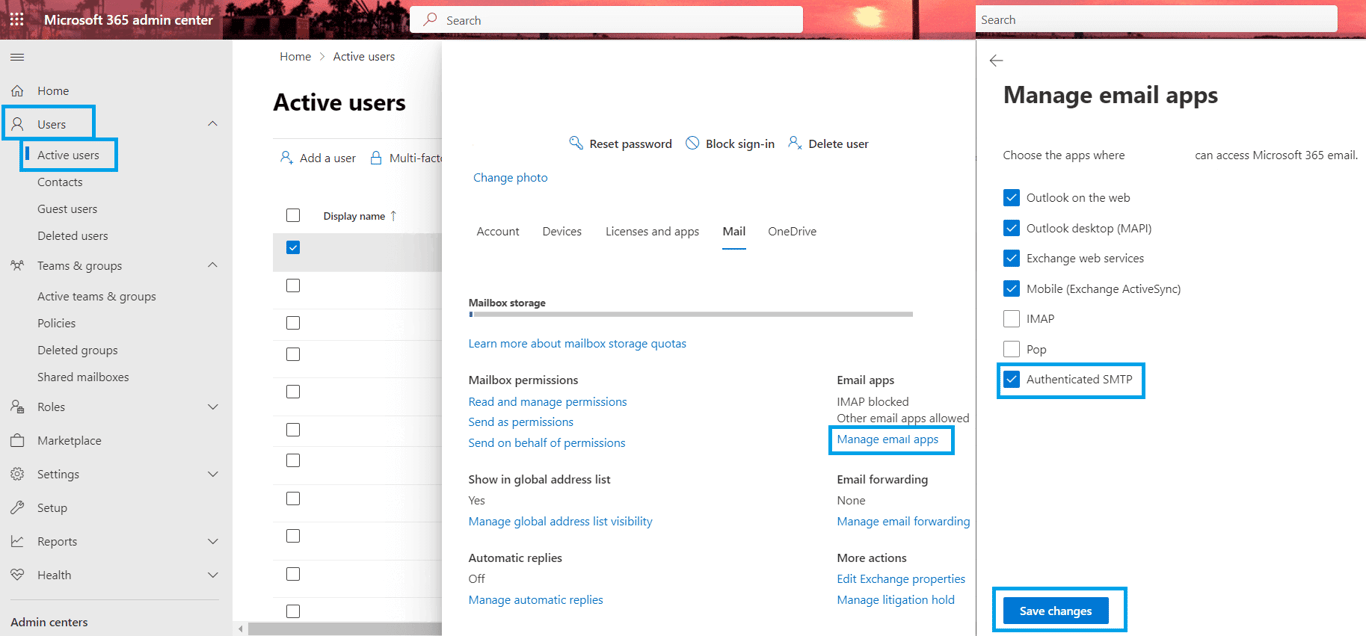Click the Users person icon in sidebar
This screenshot has height=636, width=1366.
click(17, 124)
